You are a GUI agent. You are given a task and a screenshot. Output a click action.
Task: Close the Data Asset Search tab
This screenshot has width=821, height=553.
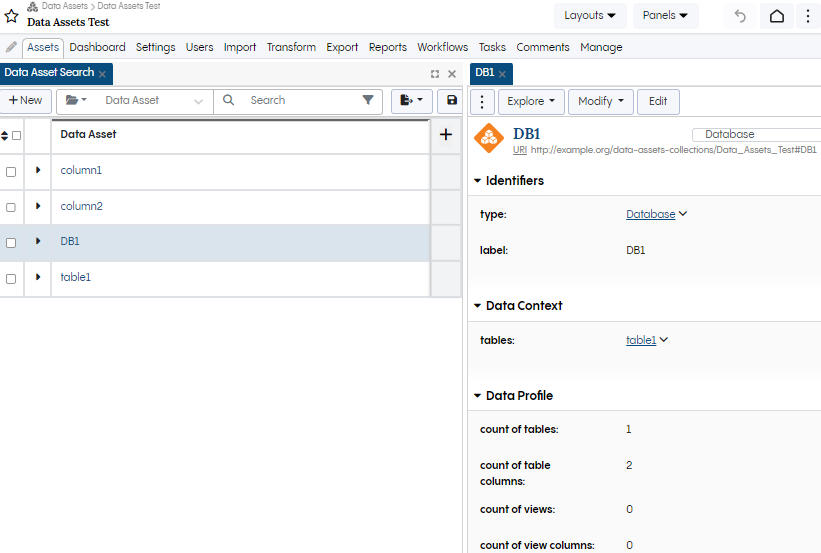click(103, 74)
